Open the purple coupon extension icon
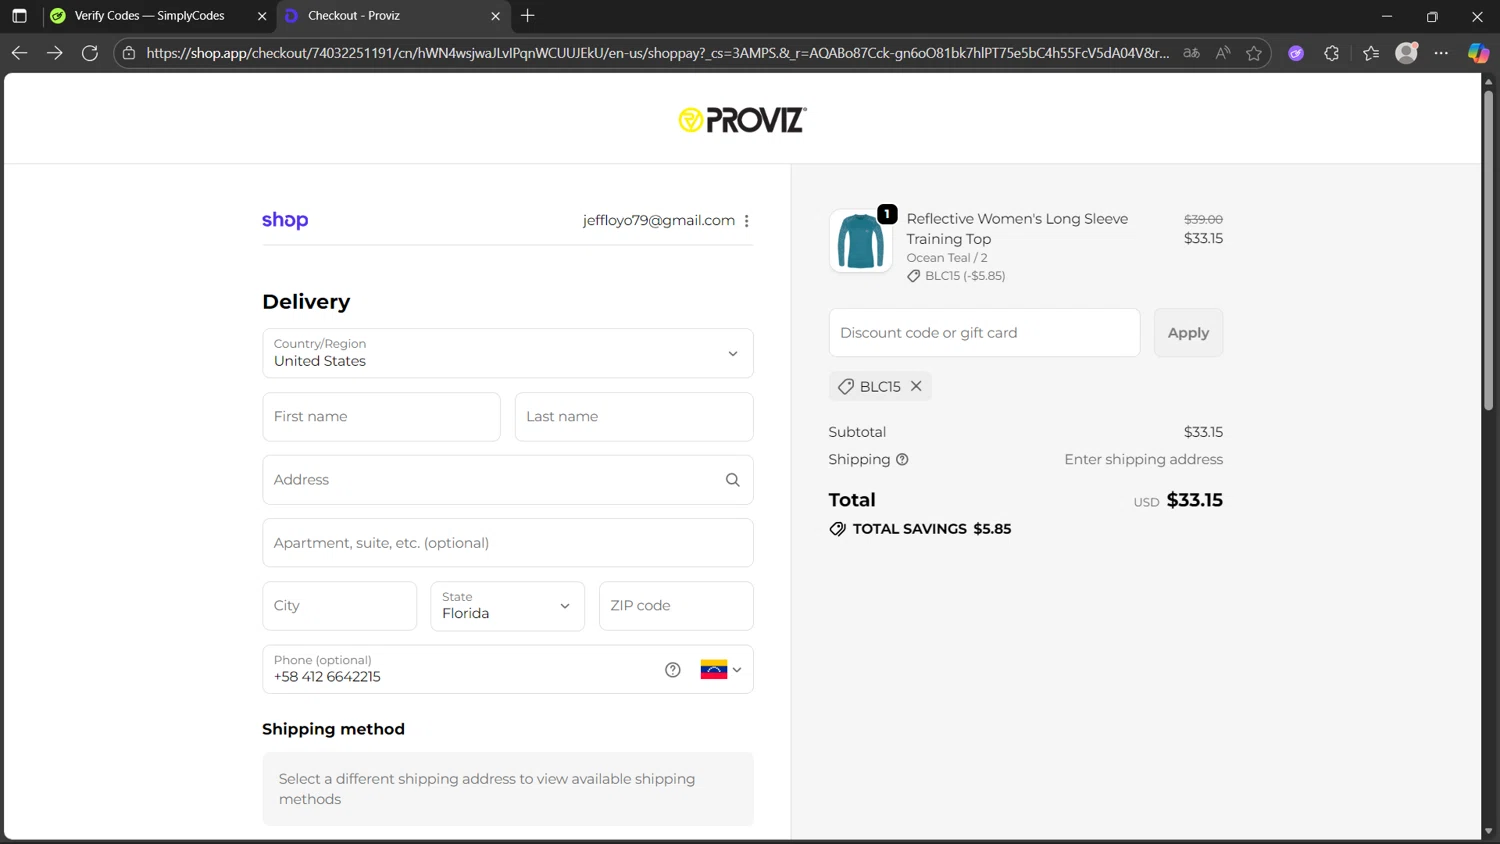1500x844 pixels. tap(1296, 53)
